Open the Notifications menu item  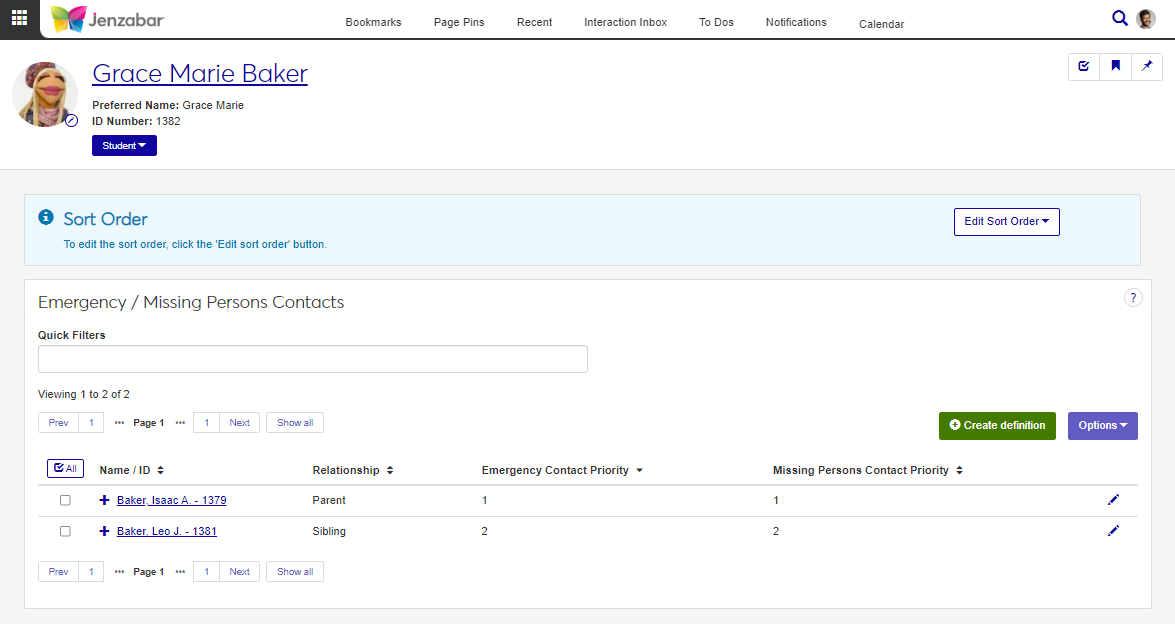(x=796, y=22)
